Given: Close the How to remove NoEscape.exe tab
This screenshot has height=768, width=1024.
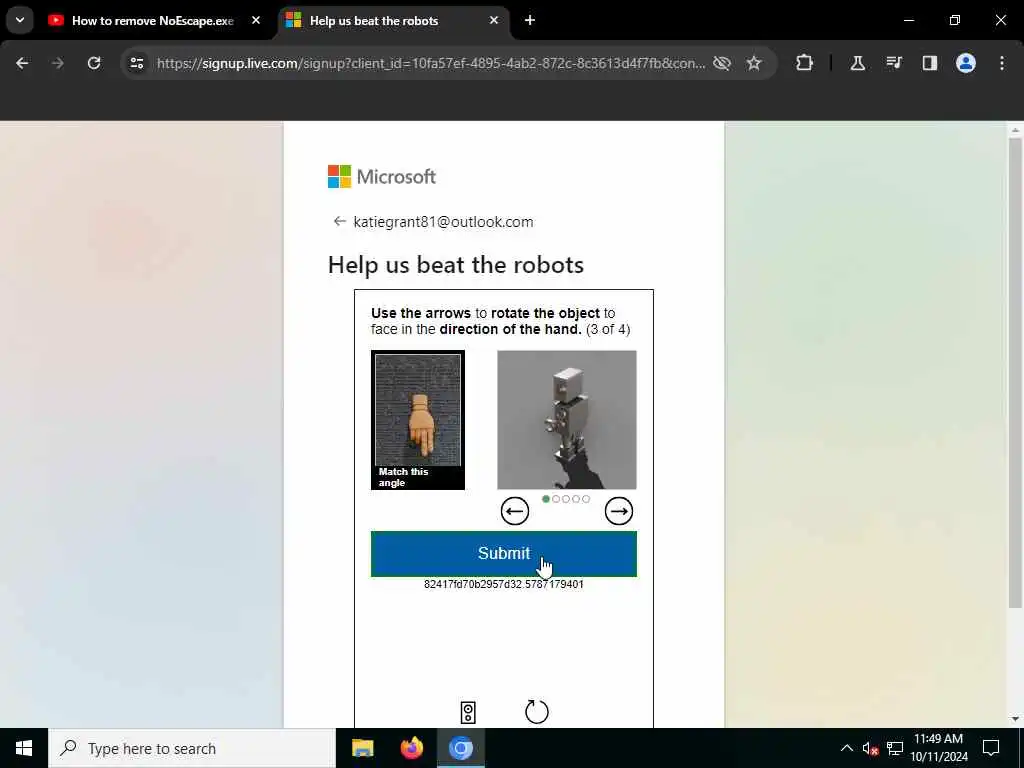Looking at the screenshot, I should pos(256,20).
